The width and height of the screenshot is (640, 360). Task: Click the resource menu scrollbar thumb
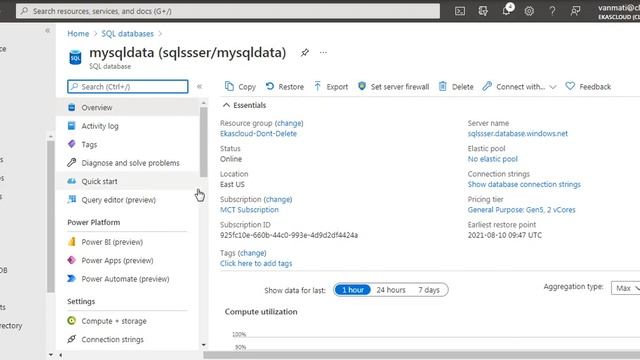pyautogui.click(x=204, y=142)
